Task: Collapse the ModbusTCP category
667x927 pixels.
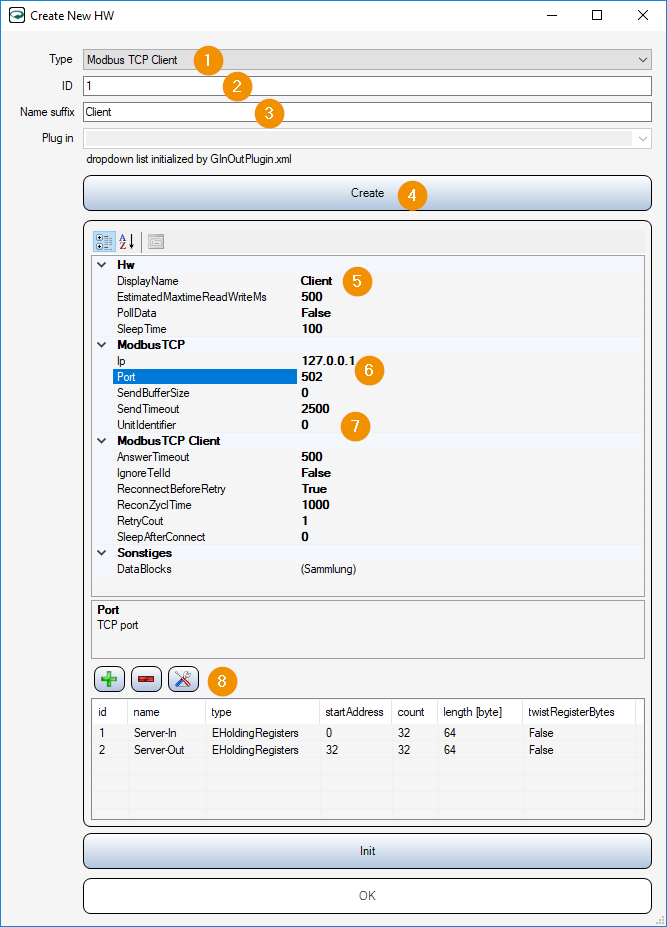Action: click(x=102, y=345)
